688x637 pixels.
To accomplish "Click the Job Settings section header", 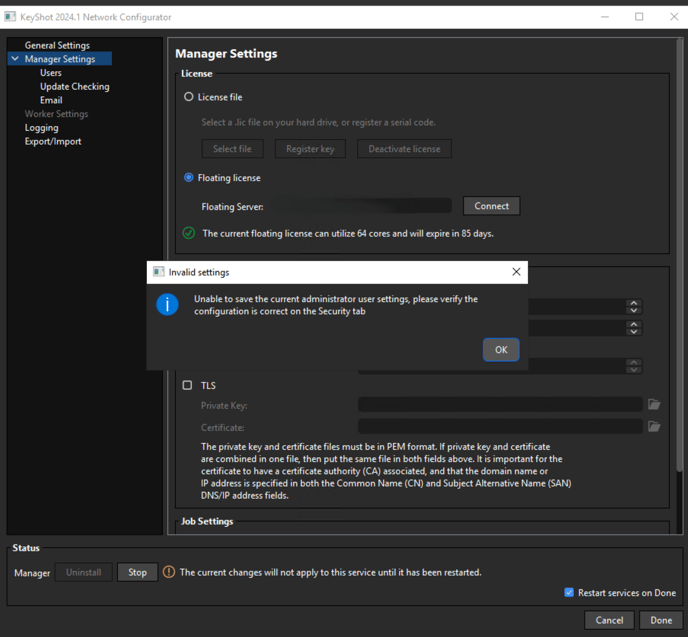I will [x=207, y=521].
